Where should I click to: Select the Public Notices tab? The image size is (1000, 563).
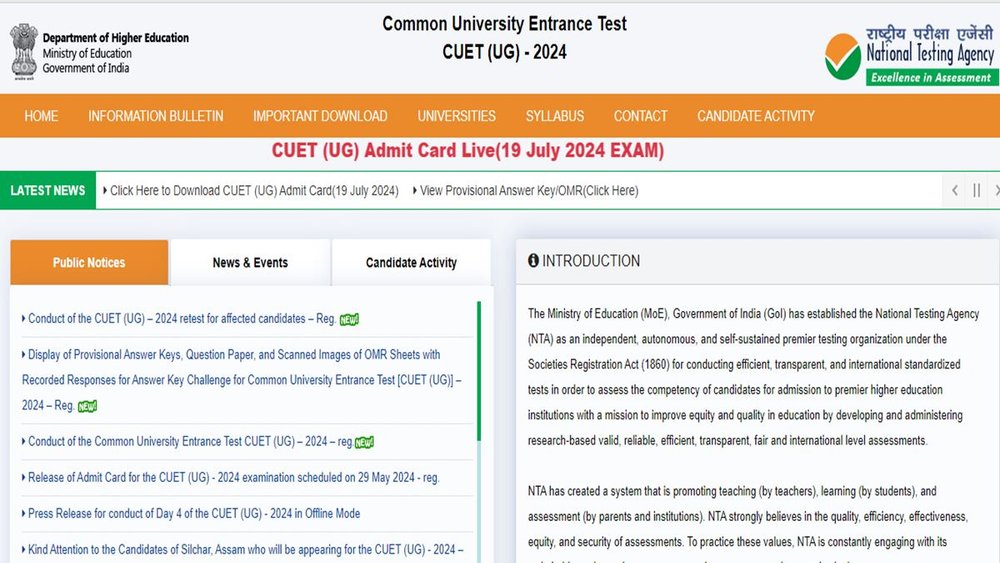pos(89,263)
